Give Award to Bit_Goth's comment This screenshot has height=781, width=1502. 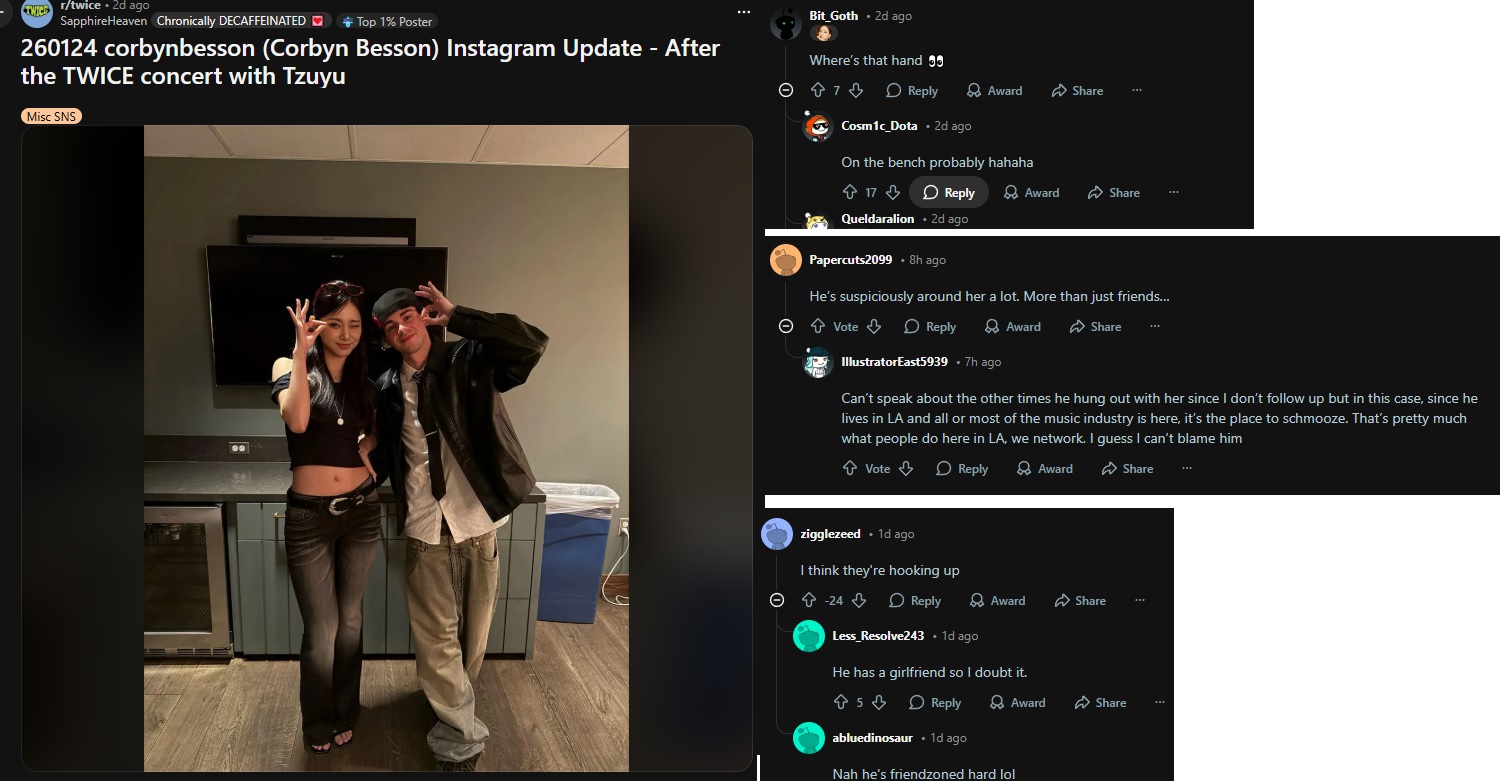pos(994,90)
